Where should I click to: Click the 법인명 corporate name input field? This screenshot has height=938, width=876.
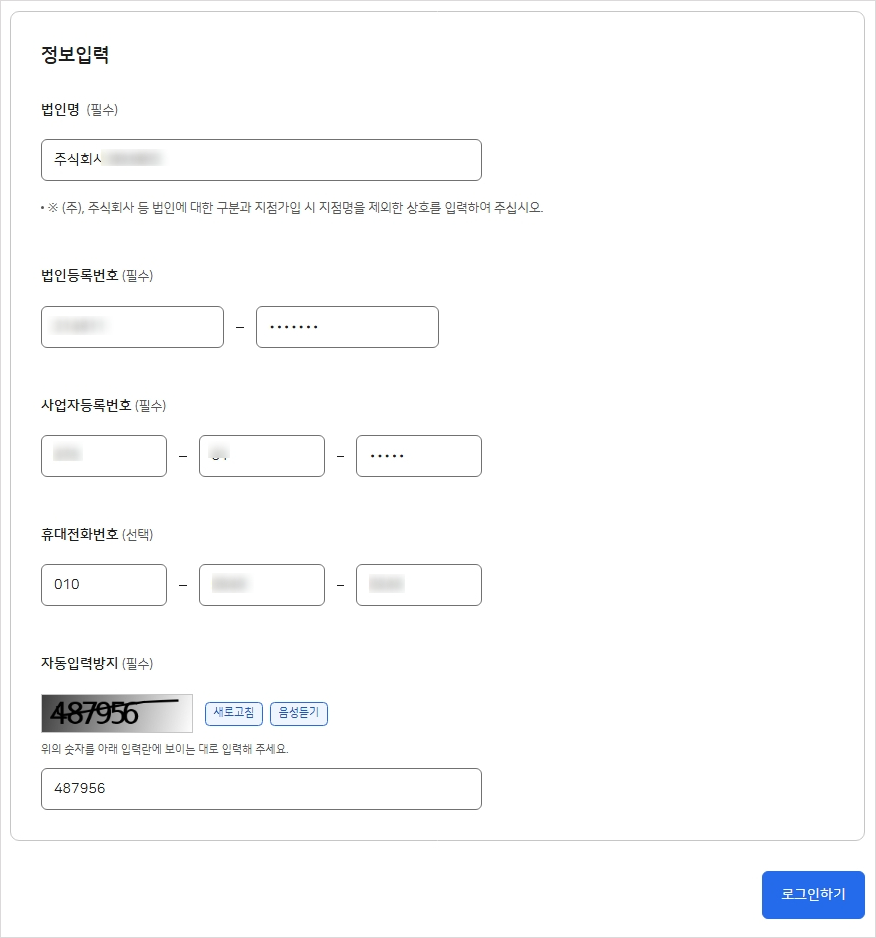[261, 160]
